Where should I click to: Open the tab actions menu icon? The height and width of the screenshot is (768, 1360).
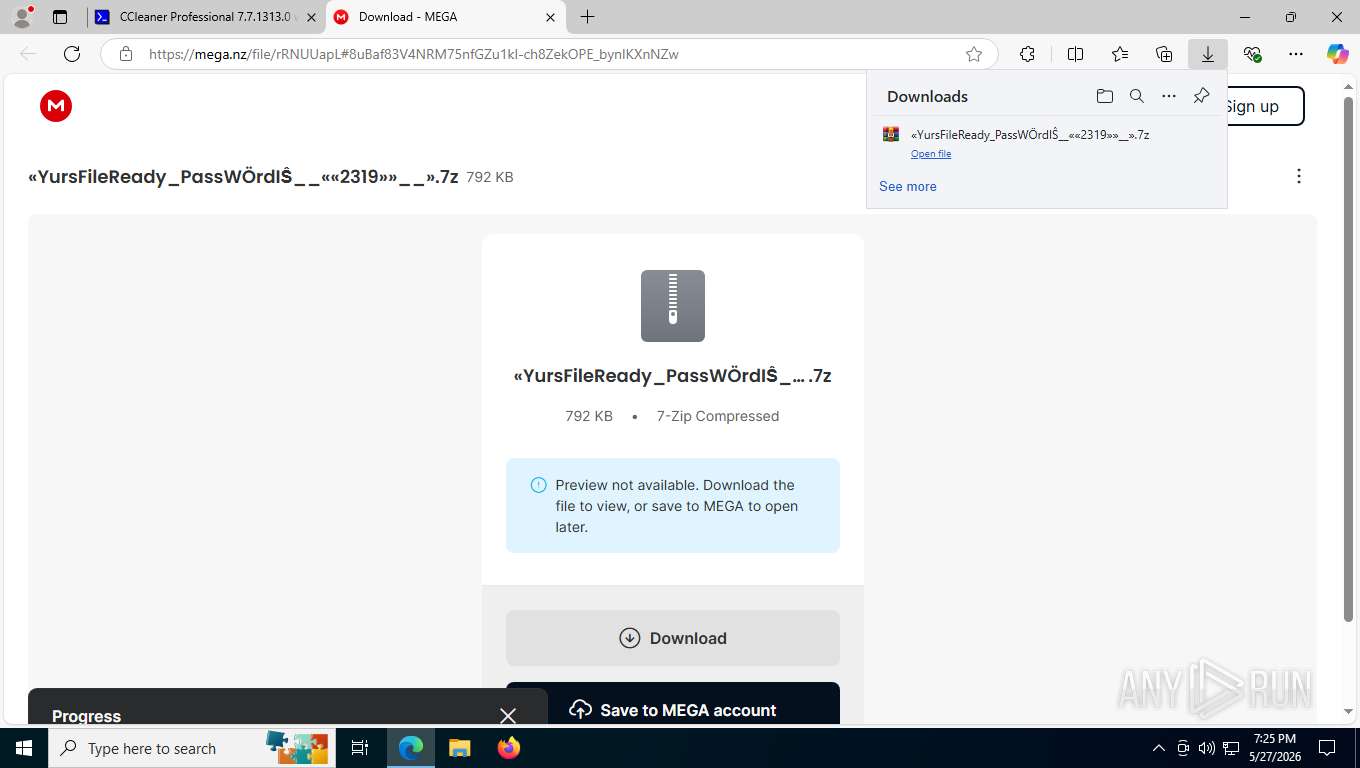pos(60,17)
